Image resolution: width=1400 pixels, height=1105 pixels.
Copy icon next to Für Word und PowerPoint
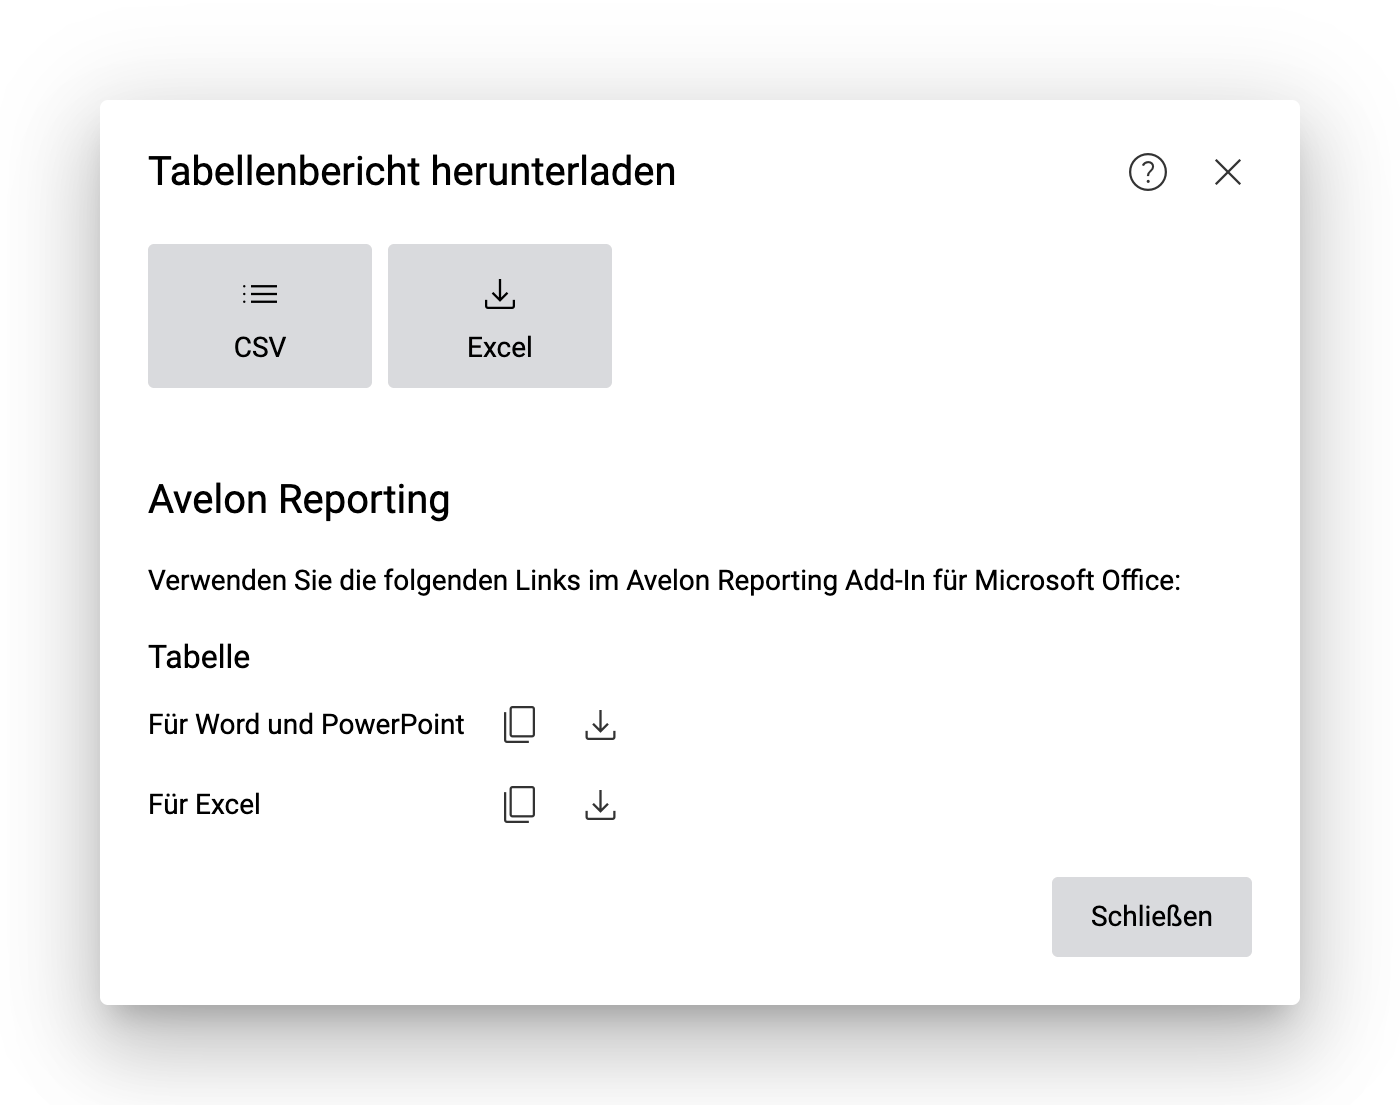[x=520, y=723]
